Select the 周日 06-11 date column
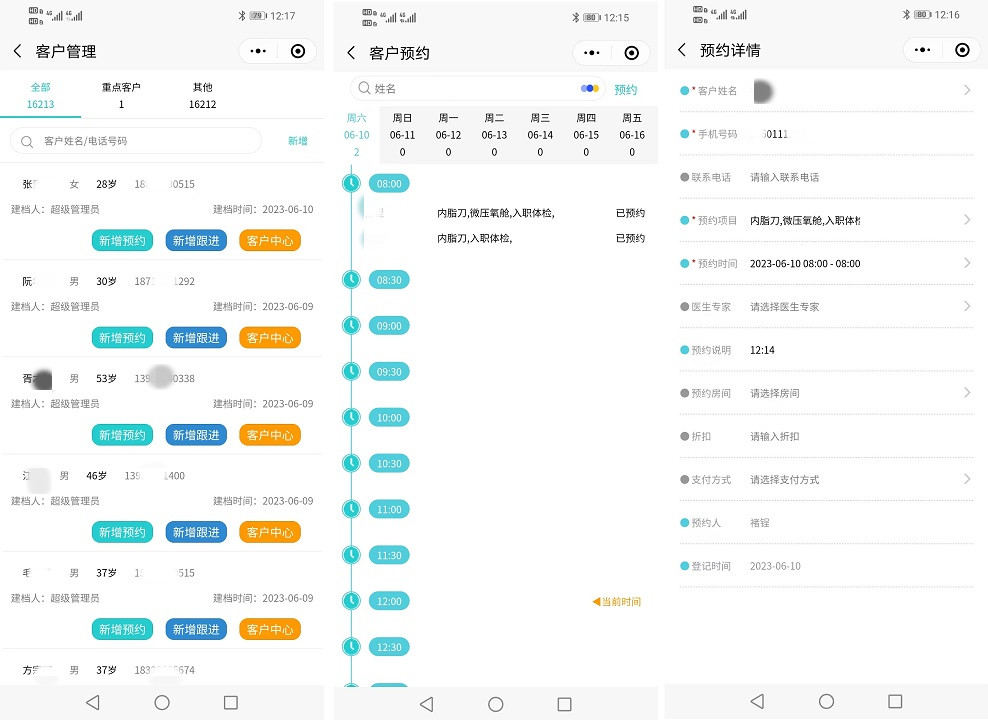988x720 pixels. point(402,135)
